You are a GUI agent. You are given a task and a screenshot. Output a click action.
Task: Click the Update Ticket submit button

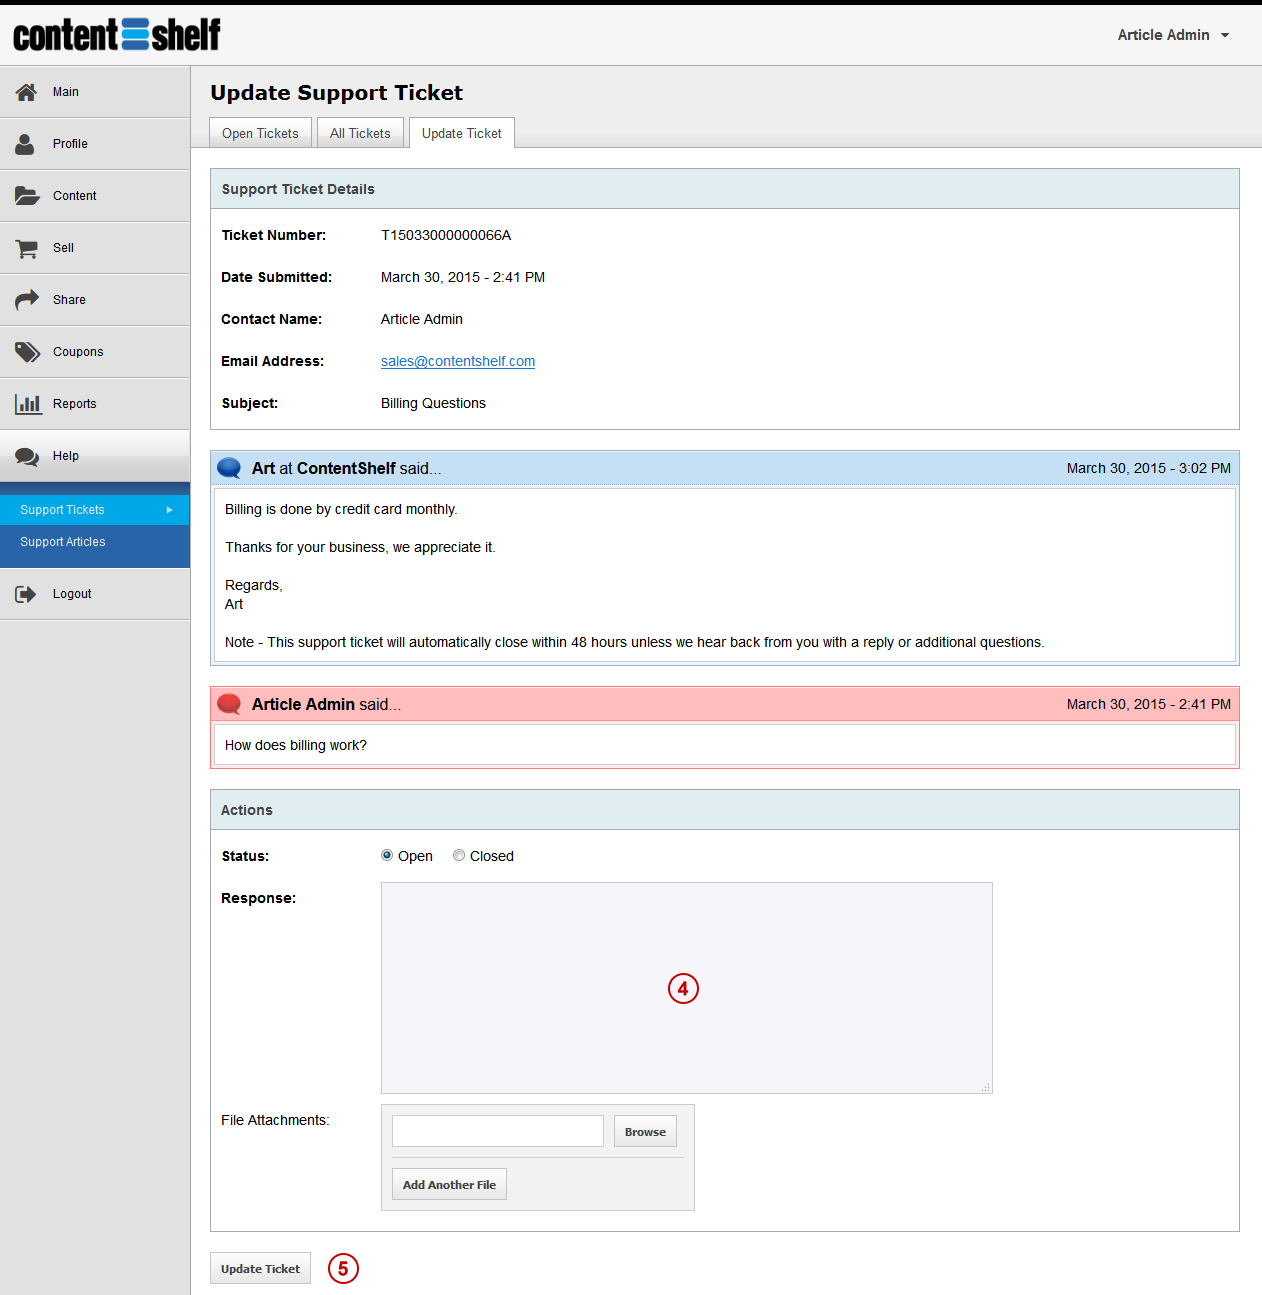pyautogui.click(x=260, y=1268)
